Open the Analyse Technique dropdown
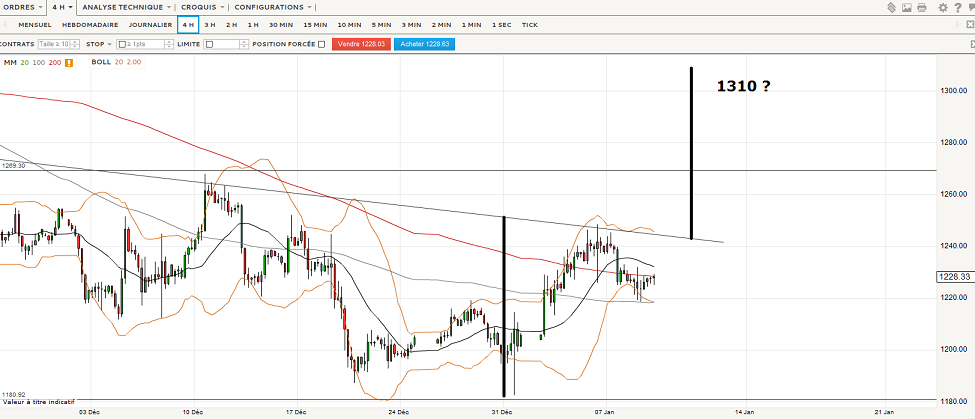Viewport: 975px width, 419px height. click(x=128, y=7)
